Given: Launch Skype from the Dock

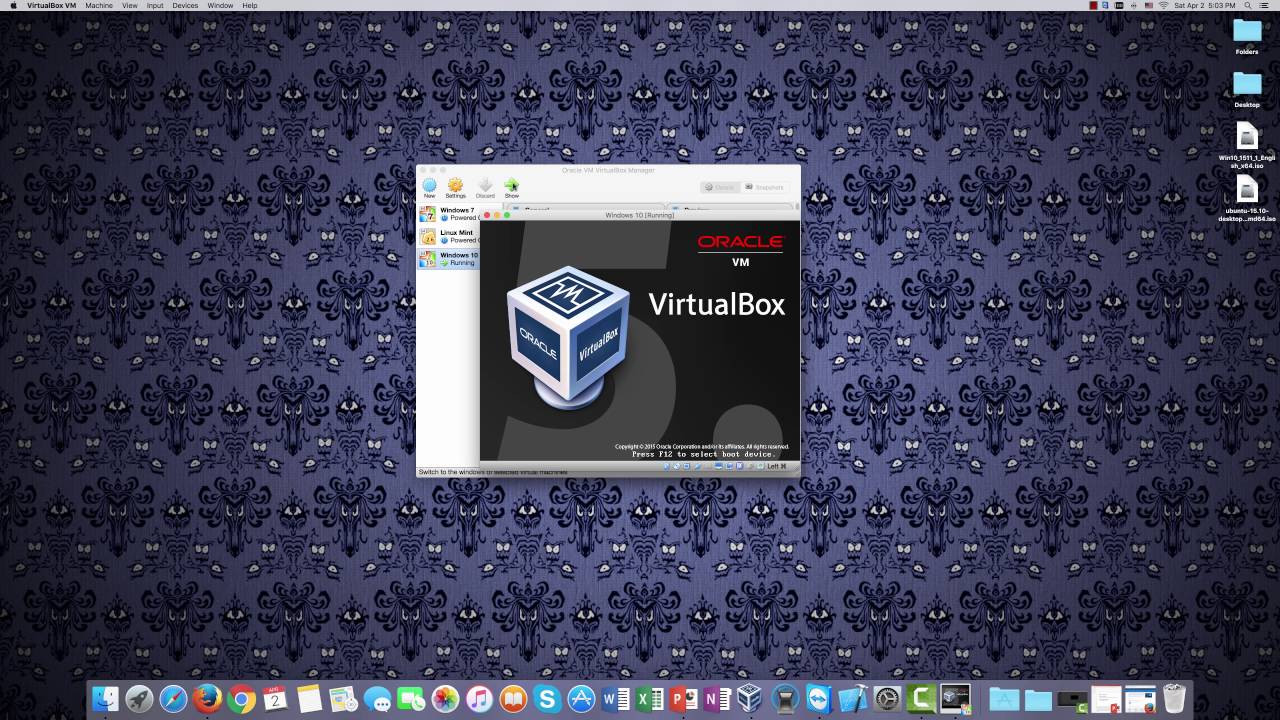Looking at the screenshot, I should point(547,699).
